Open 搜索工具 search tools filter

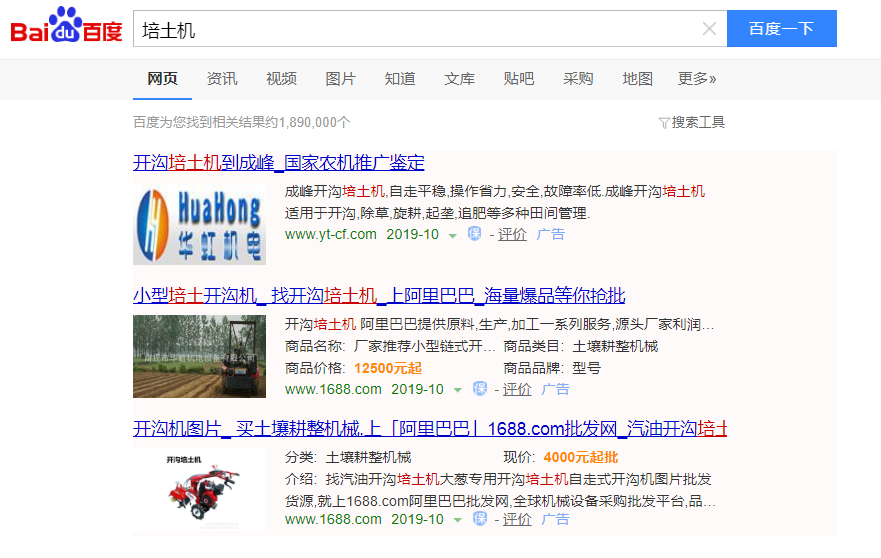click(691, 122)
